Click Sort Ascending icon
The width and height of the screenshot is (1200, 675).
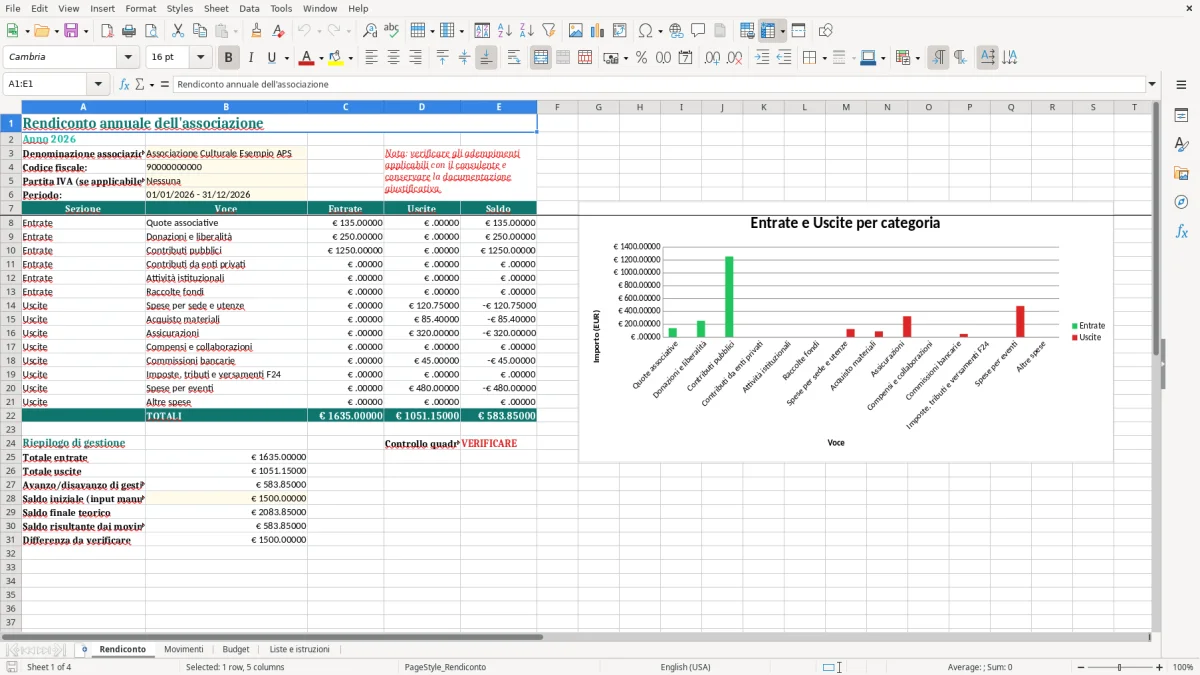tap(504, 31)
